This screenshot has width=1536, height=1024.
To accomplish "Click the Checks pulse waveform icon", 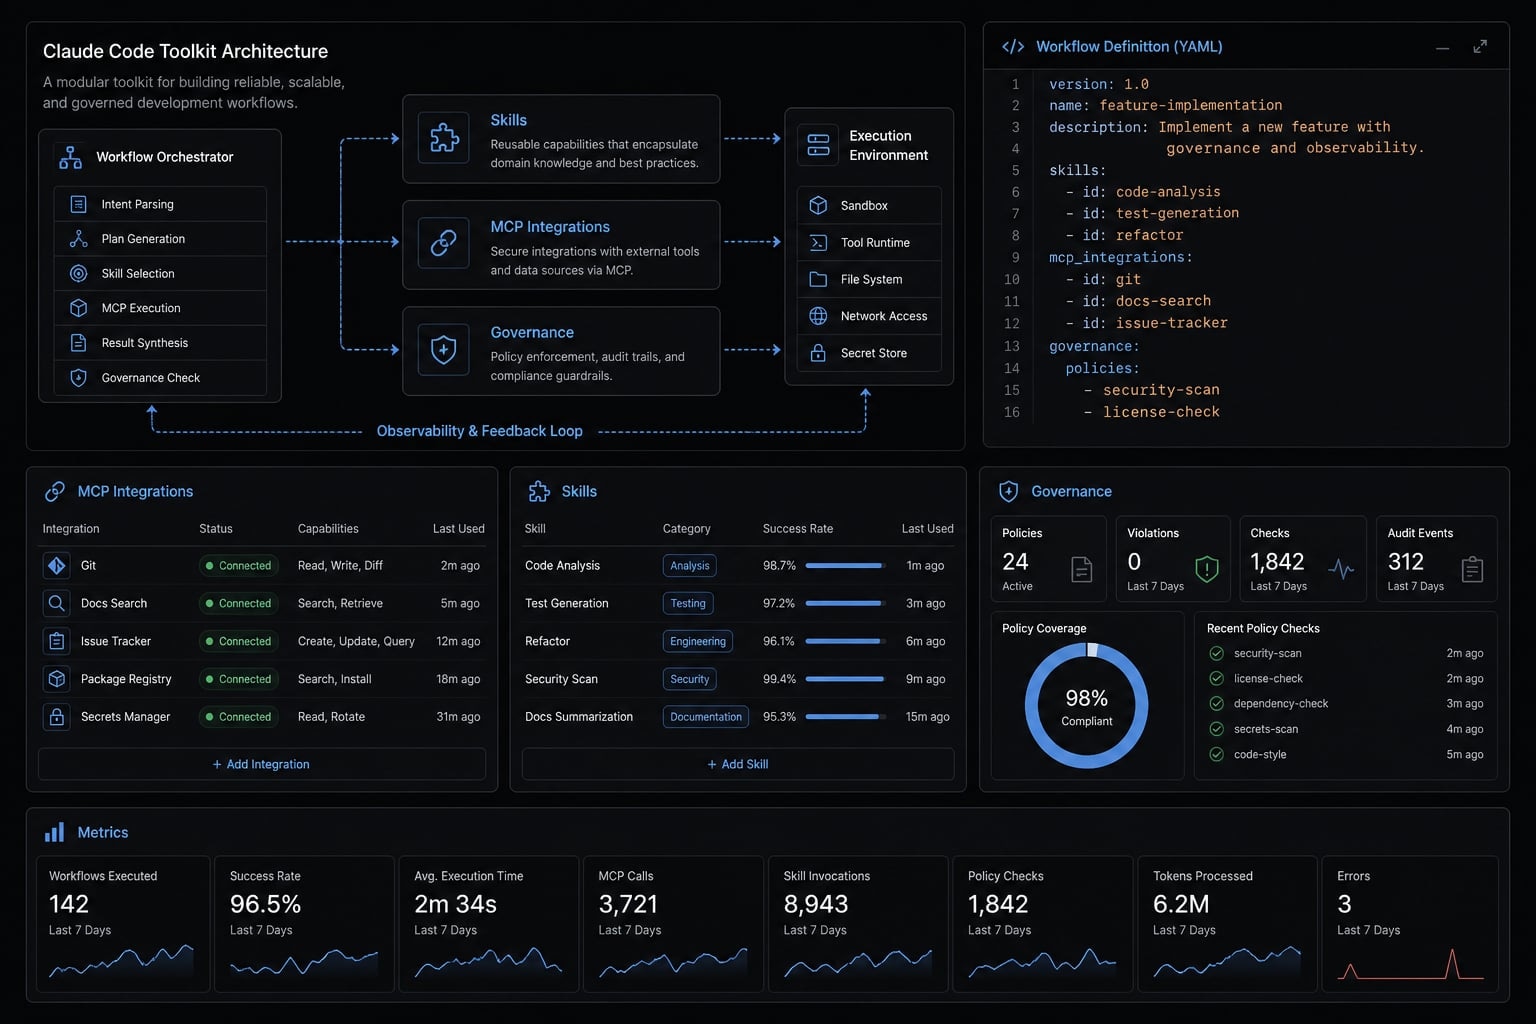I will pyautogui.click(x=1341, y=570).
